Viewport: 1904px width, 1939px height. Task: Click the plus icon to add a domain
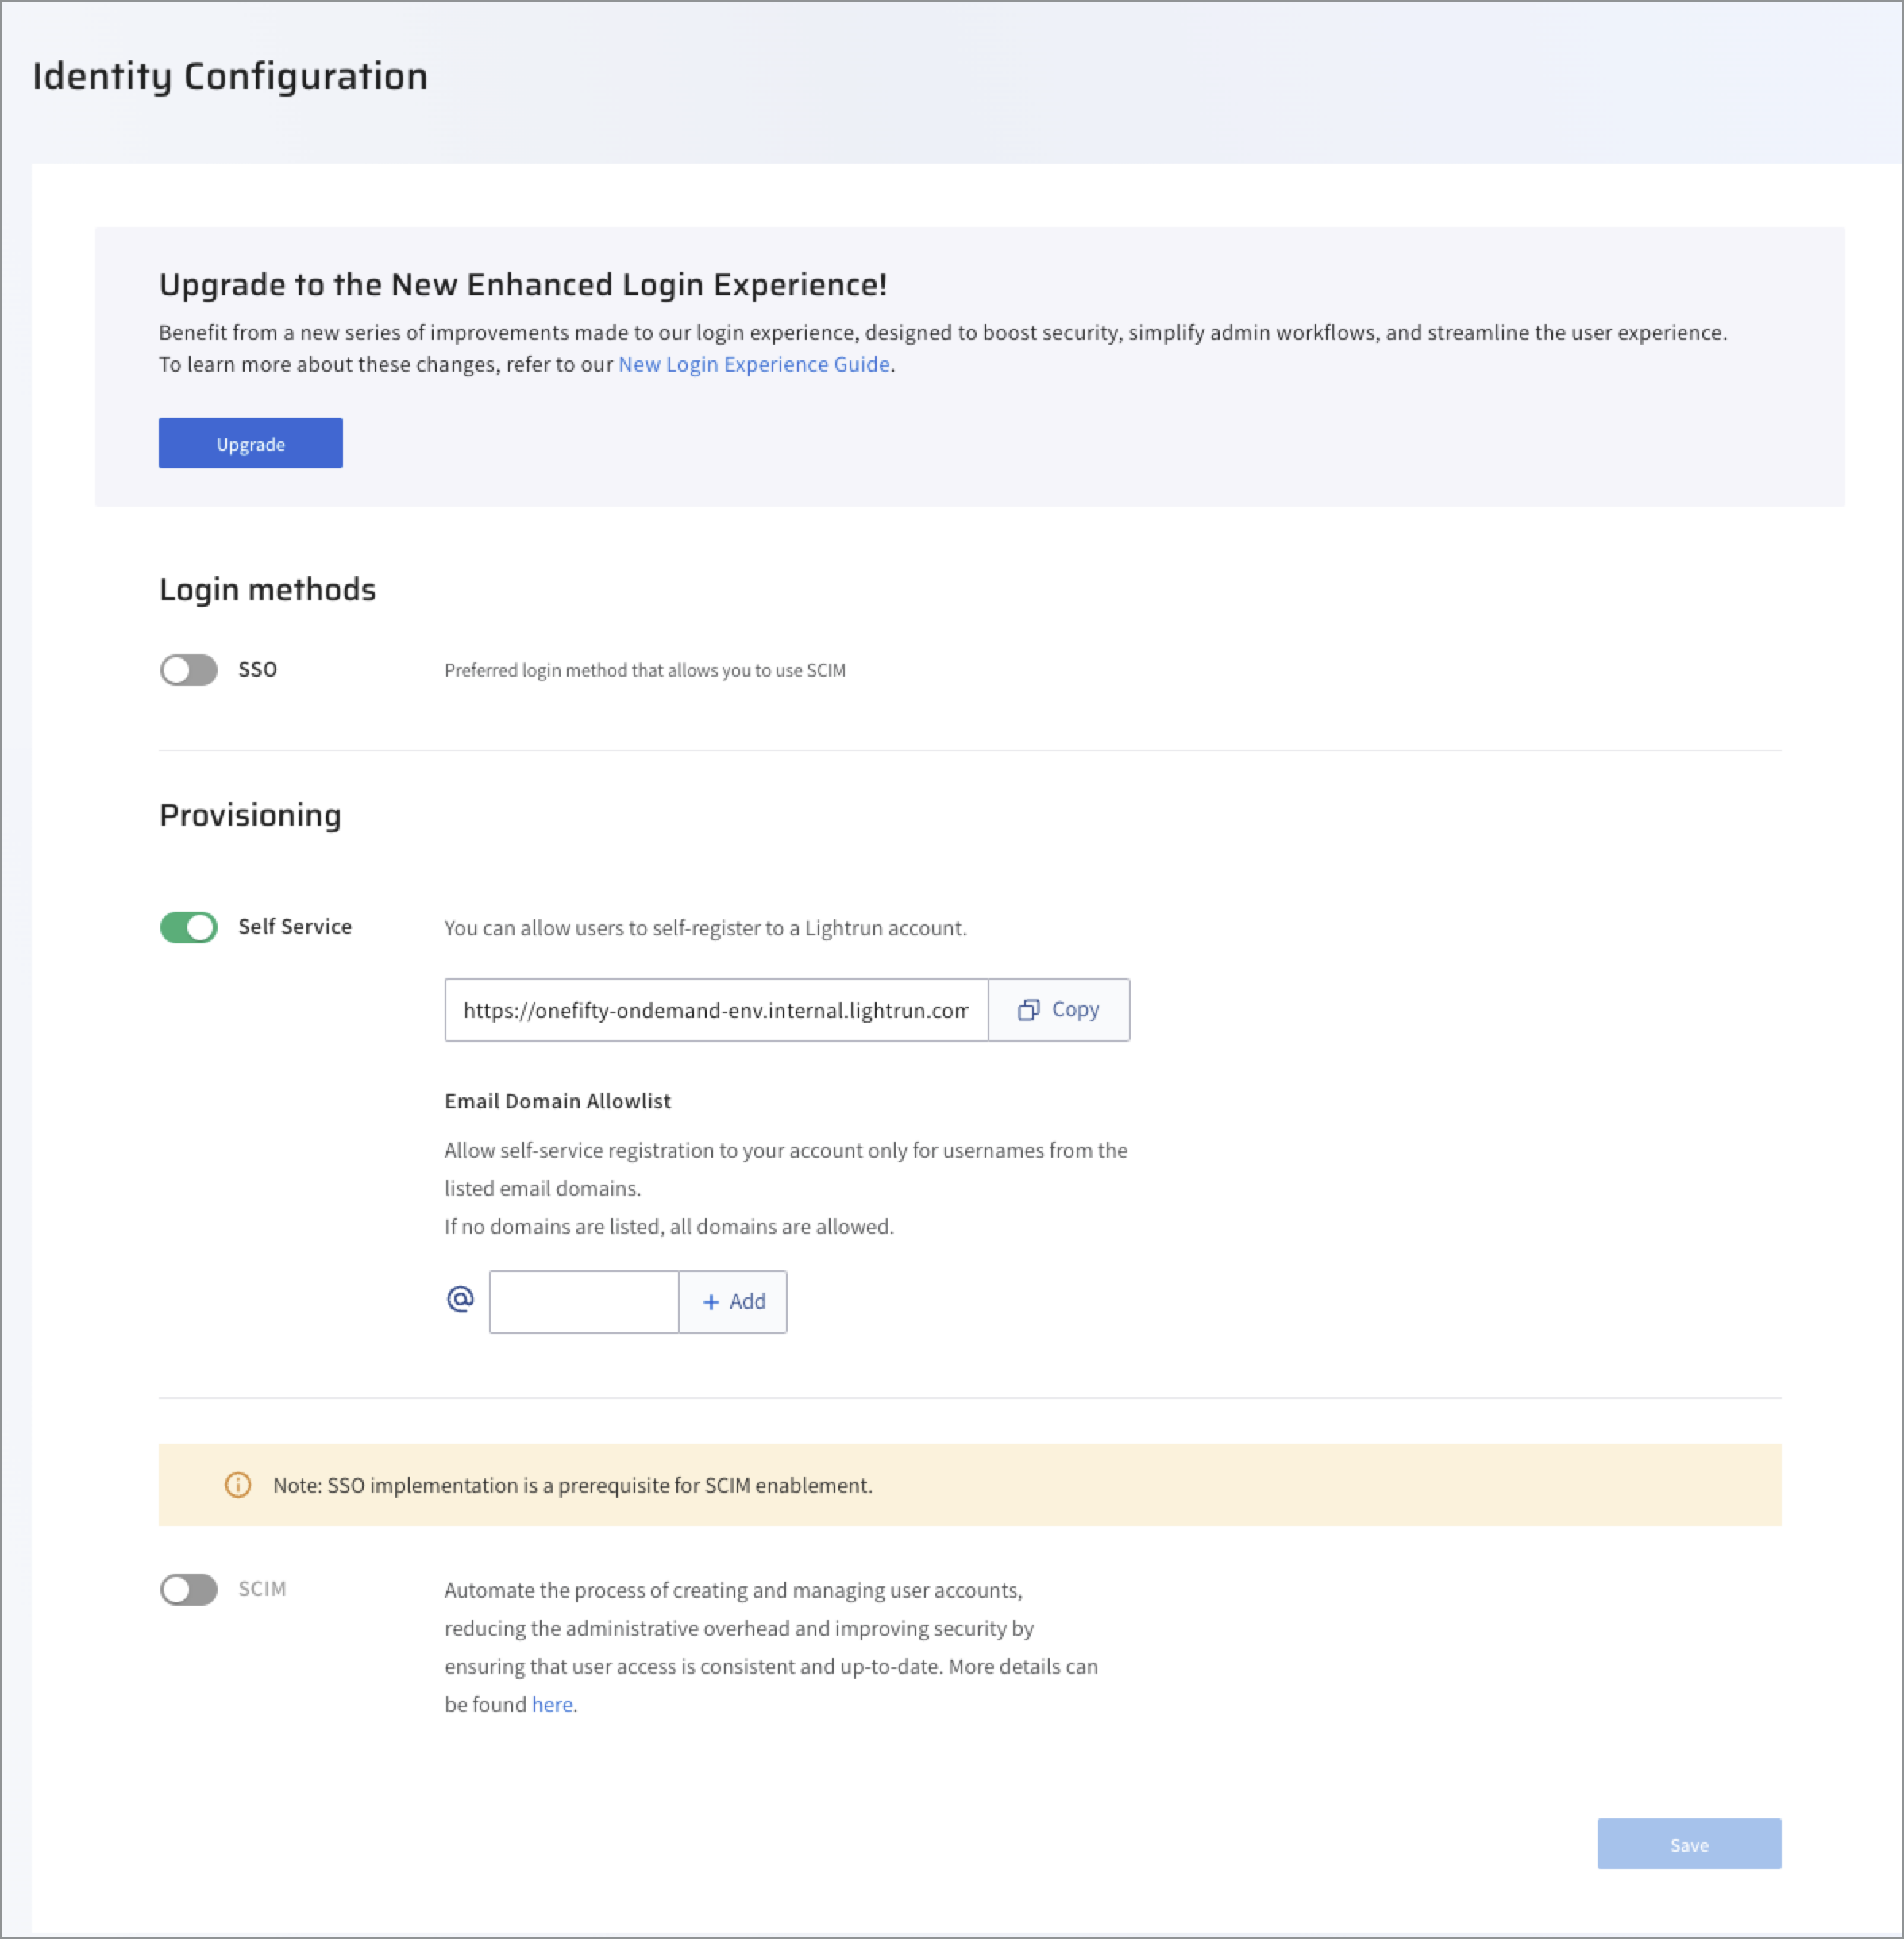(x=711, y=1302)
